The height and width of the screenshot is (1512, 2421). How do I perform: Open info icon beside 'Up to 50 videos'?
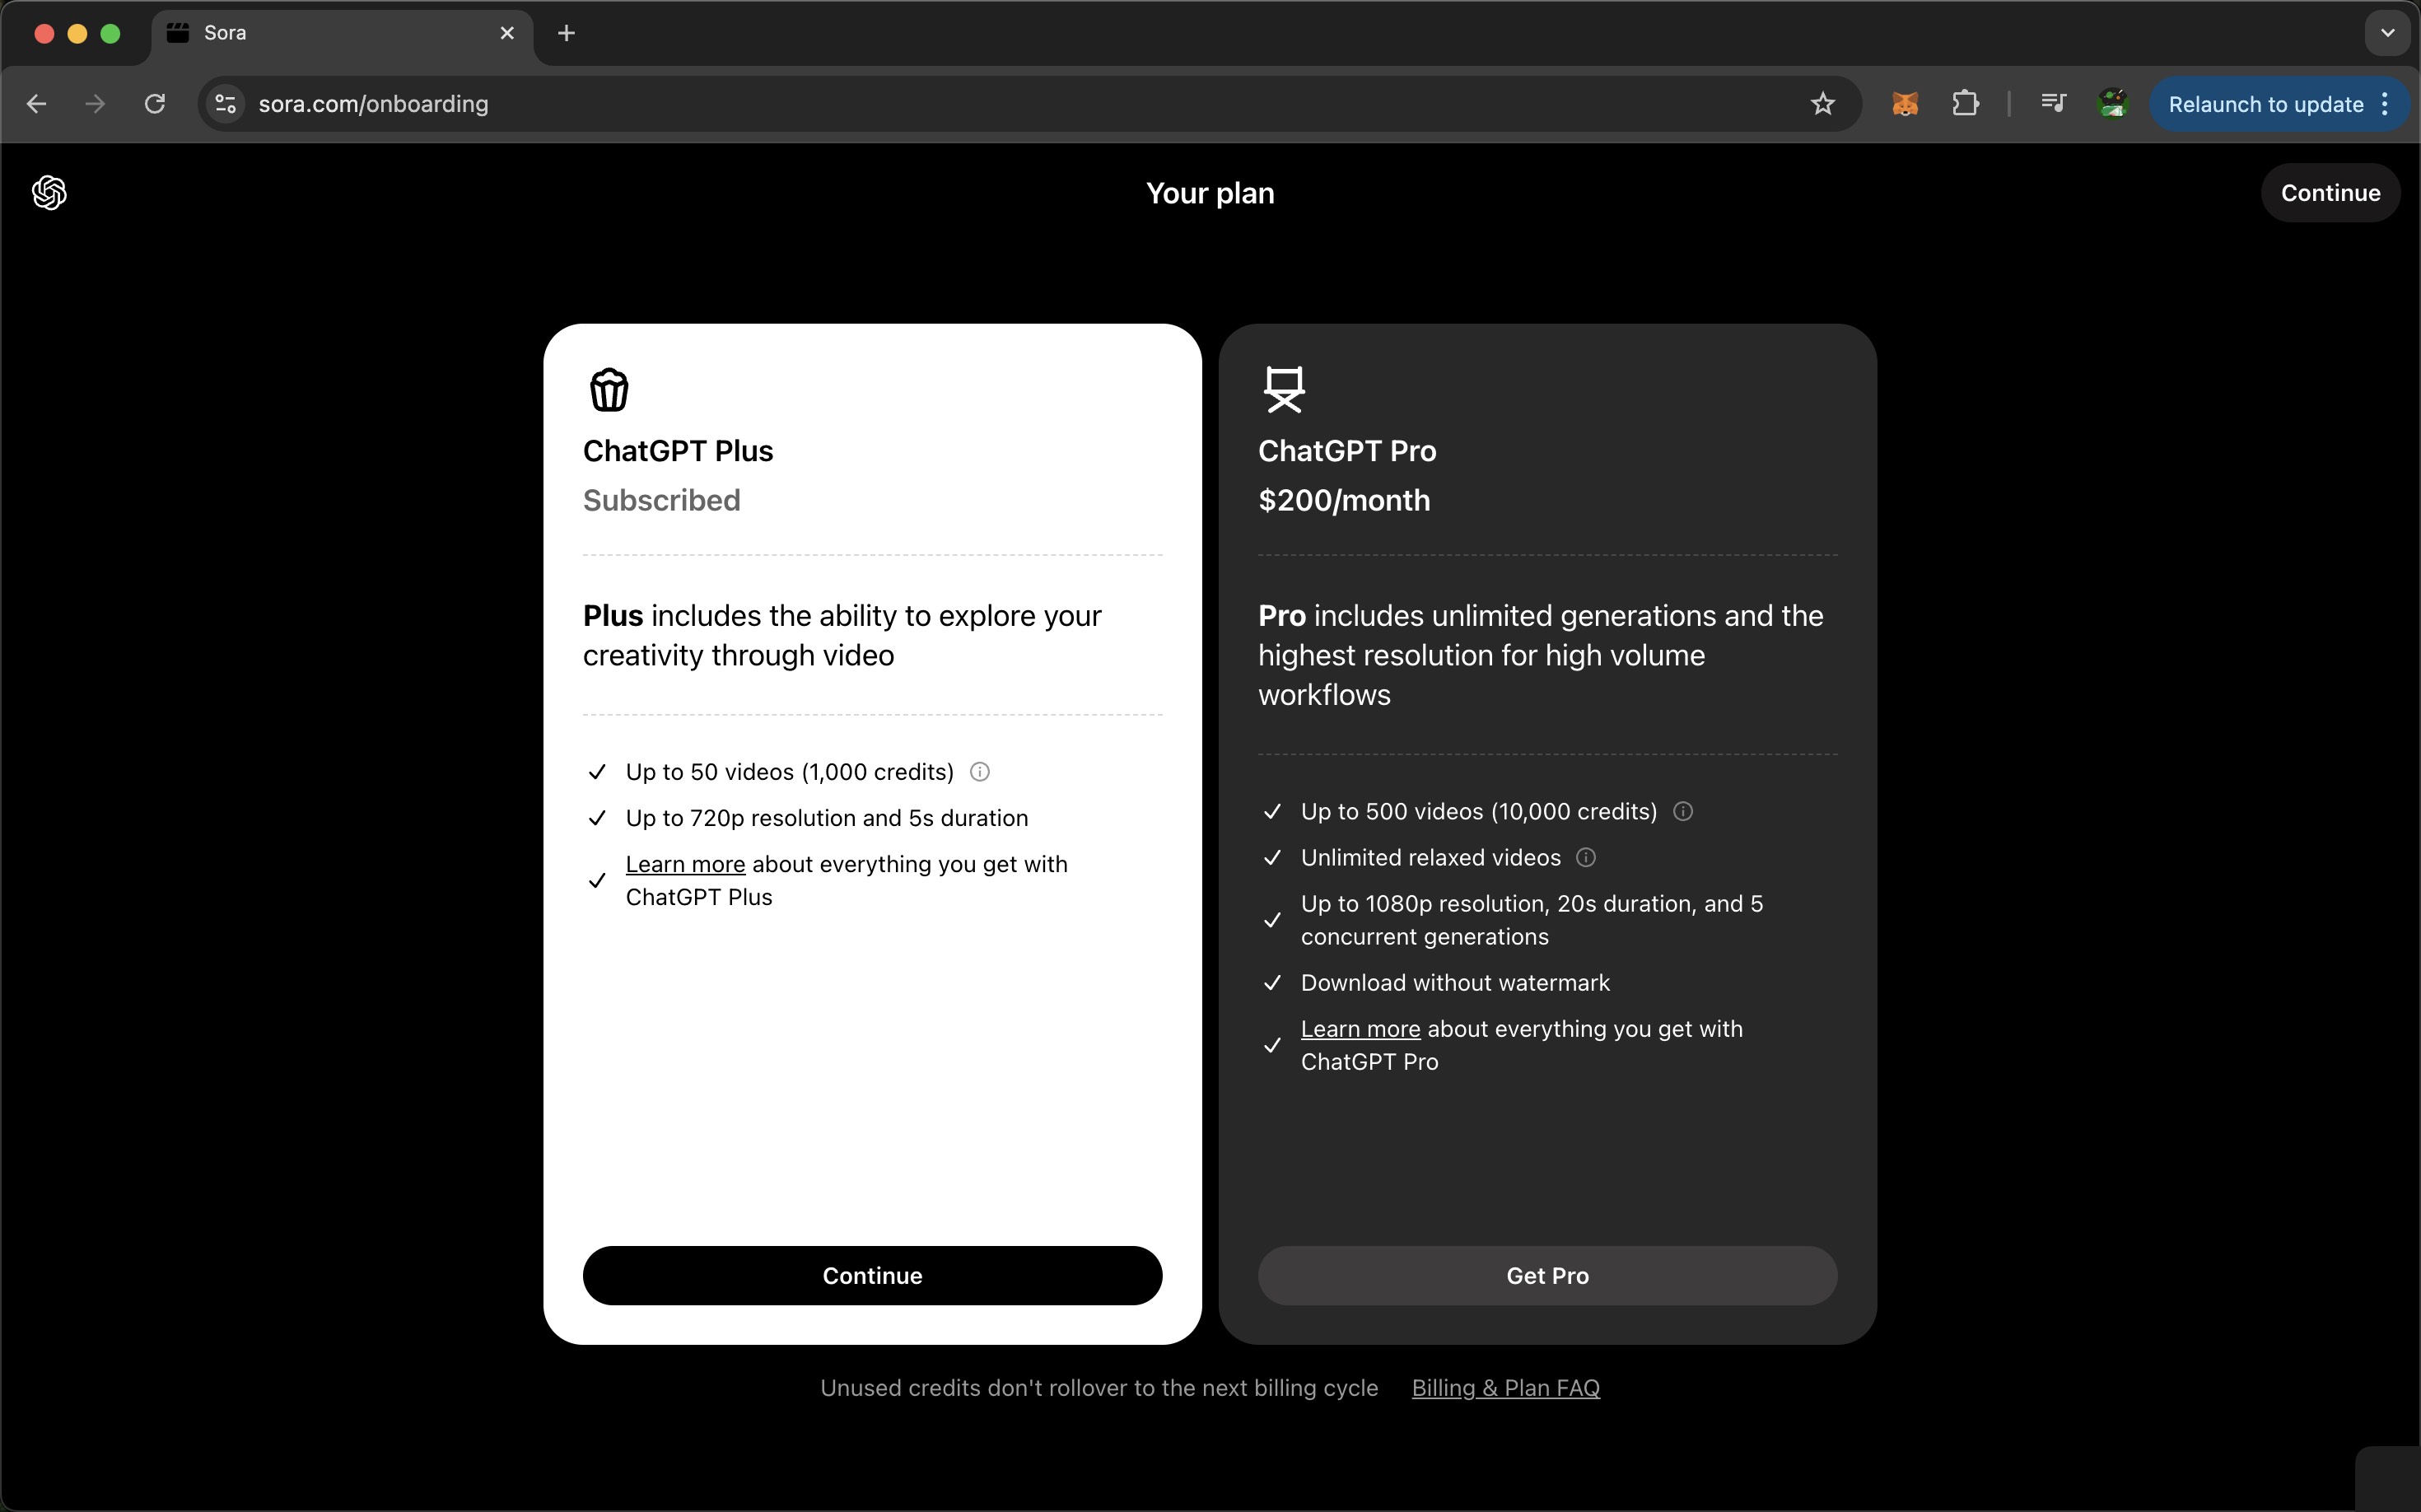[x=980, y=772]
